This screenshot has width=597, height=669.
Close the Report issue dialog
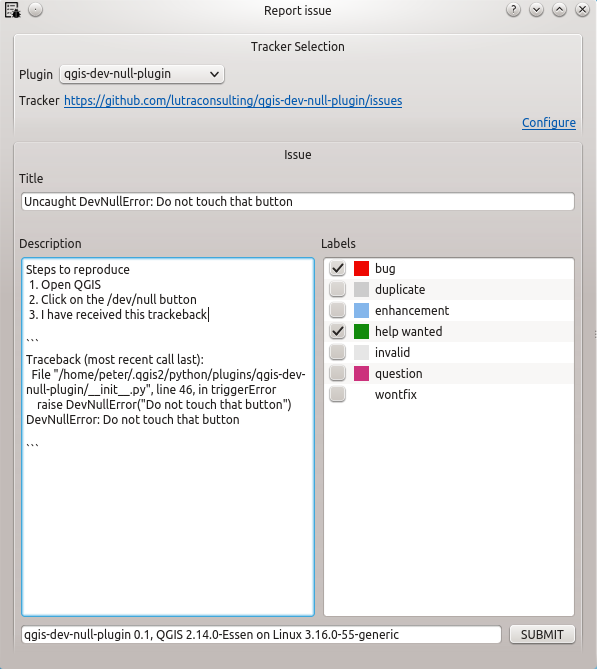[x=582, y=10]
